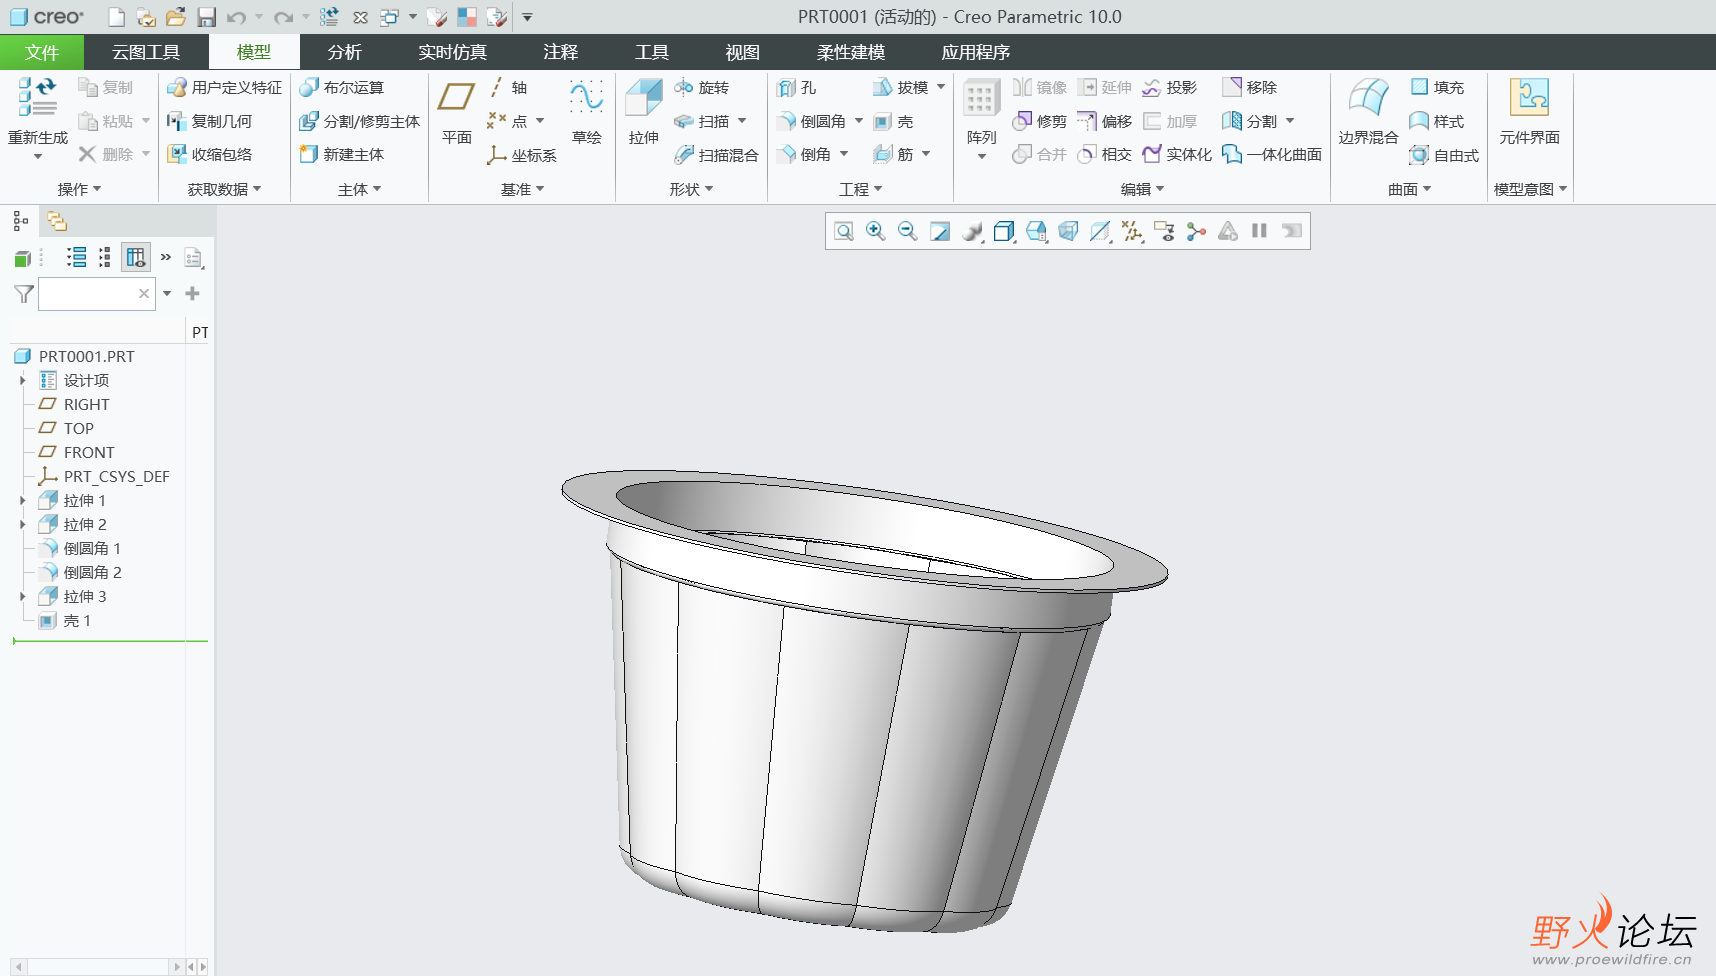Click the 新建主体 button
The height and width of the screenshot is (976, 1716).
[x=342, y=155]
